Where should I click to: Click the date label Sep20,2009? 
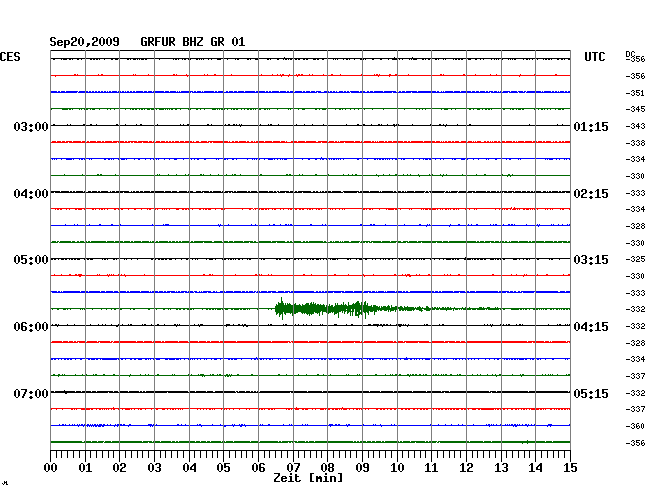click(84, 42)
